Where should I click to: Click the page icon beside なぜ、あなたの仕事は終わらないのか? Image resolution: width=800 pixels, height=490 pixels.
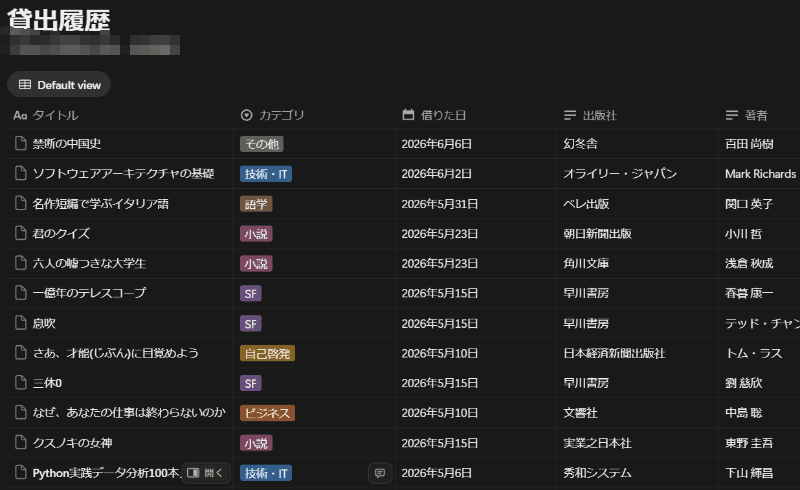[20, 412]
